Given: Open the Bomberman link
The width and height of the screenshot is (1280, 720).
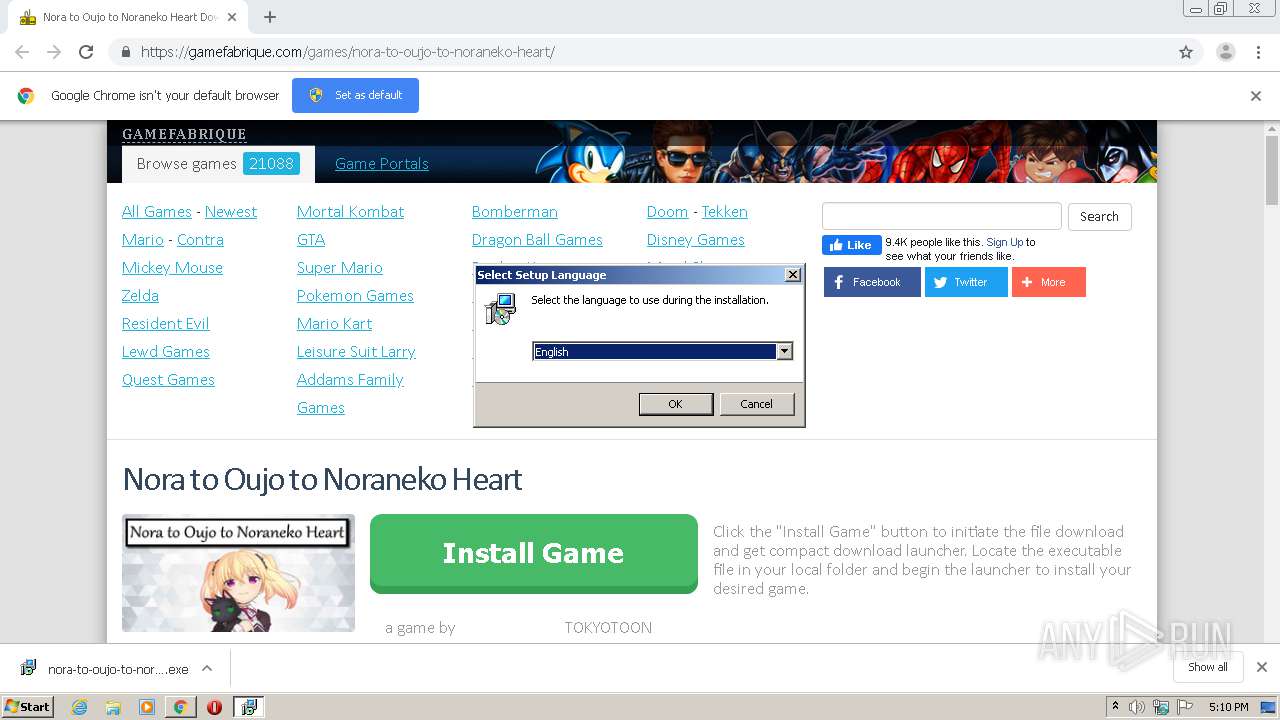Looking at the screenshot, I should [x=515, y=212].
